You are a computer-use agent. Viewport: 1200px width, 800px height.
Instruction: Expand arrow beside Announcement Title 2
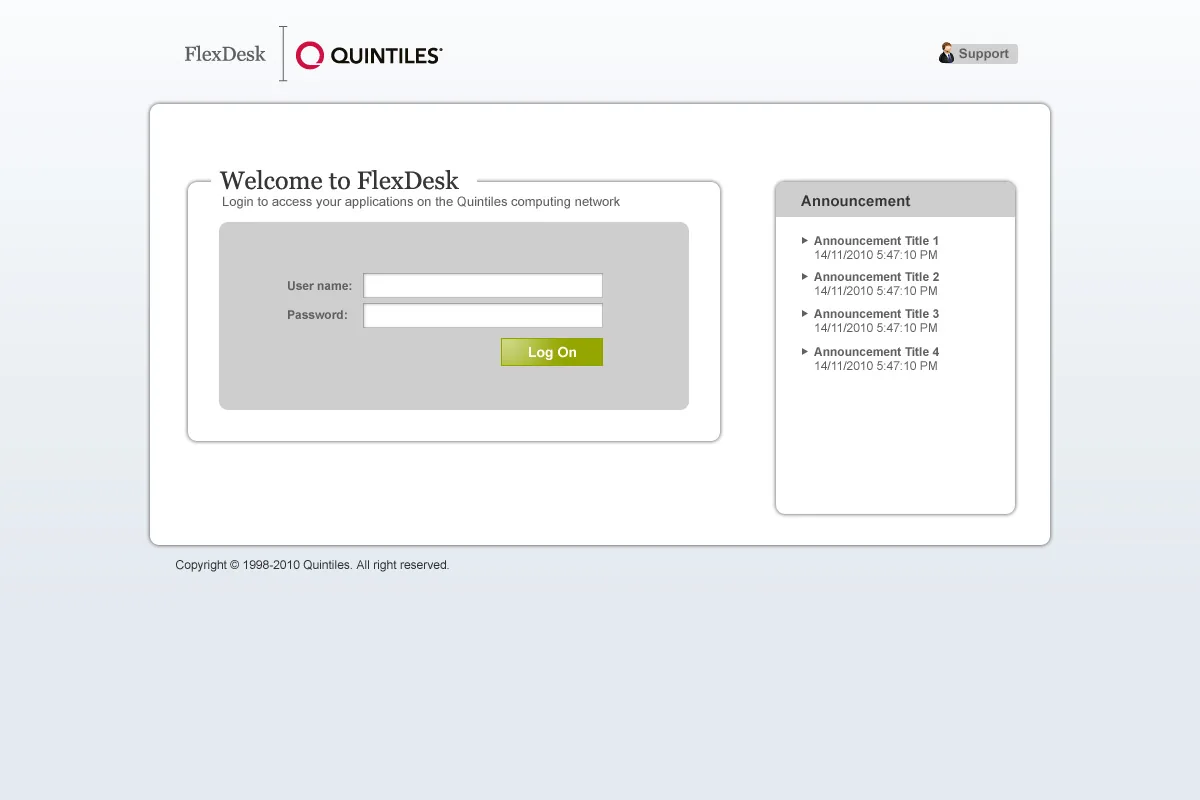[805, 276]
